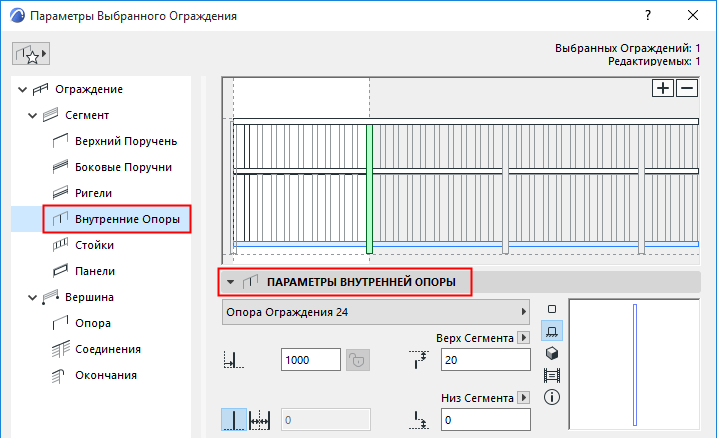Viewport: 717px width, 438px height.
Task: Collapse the Сегмент tree node
Action: point(32,116)
